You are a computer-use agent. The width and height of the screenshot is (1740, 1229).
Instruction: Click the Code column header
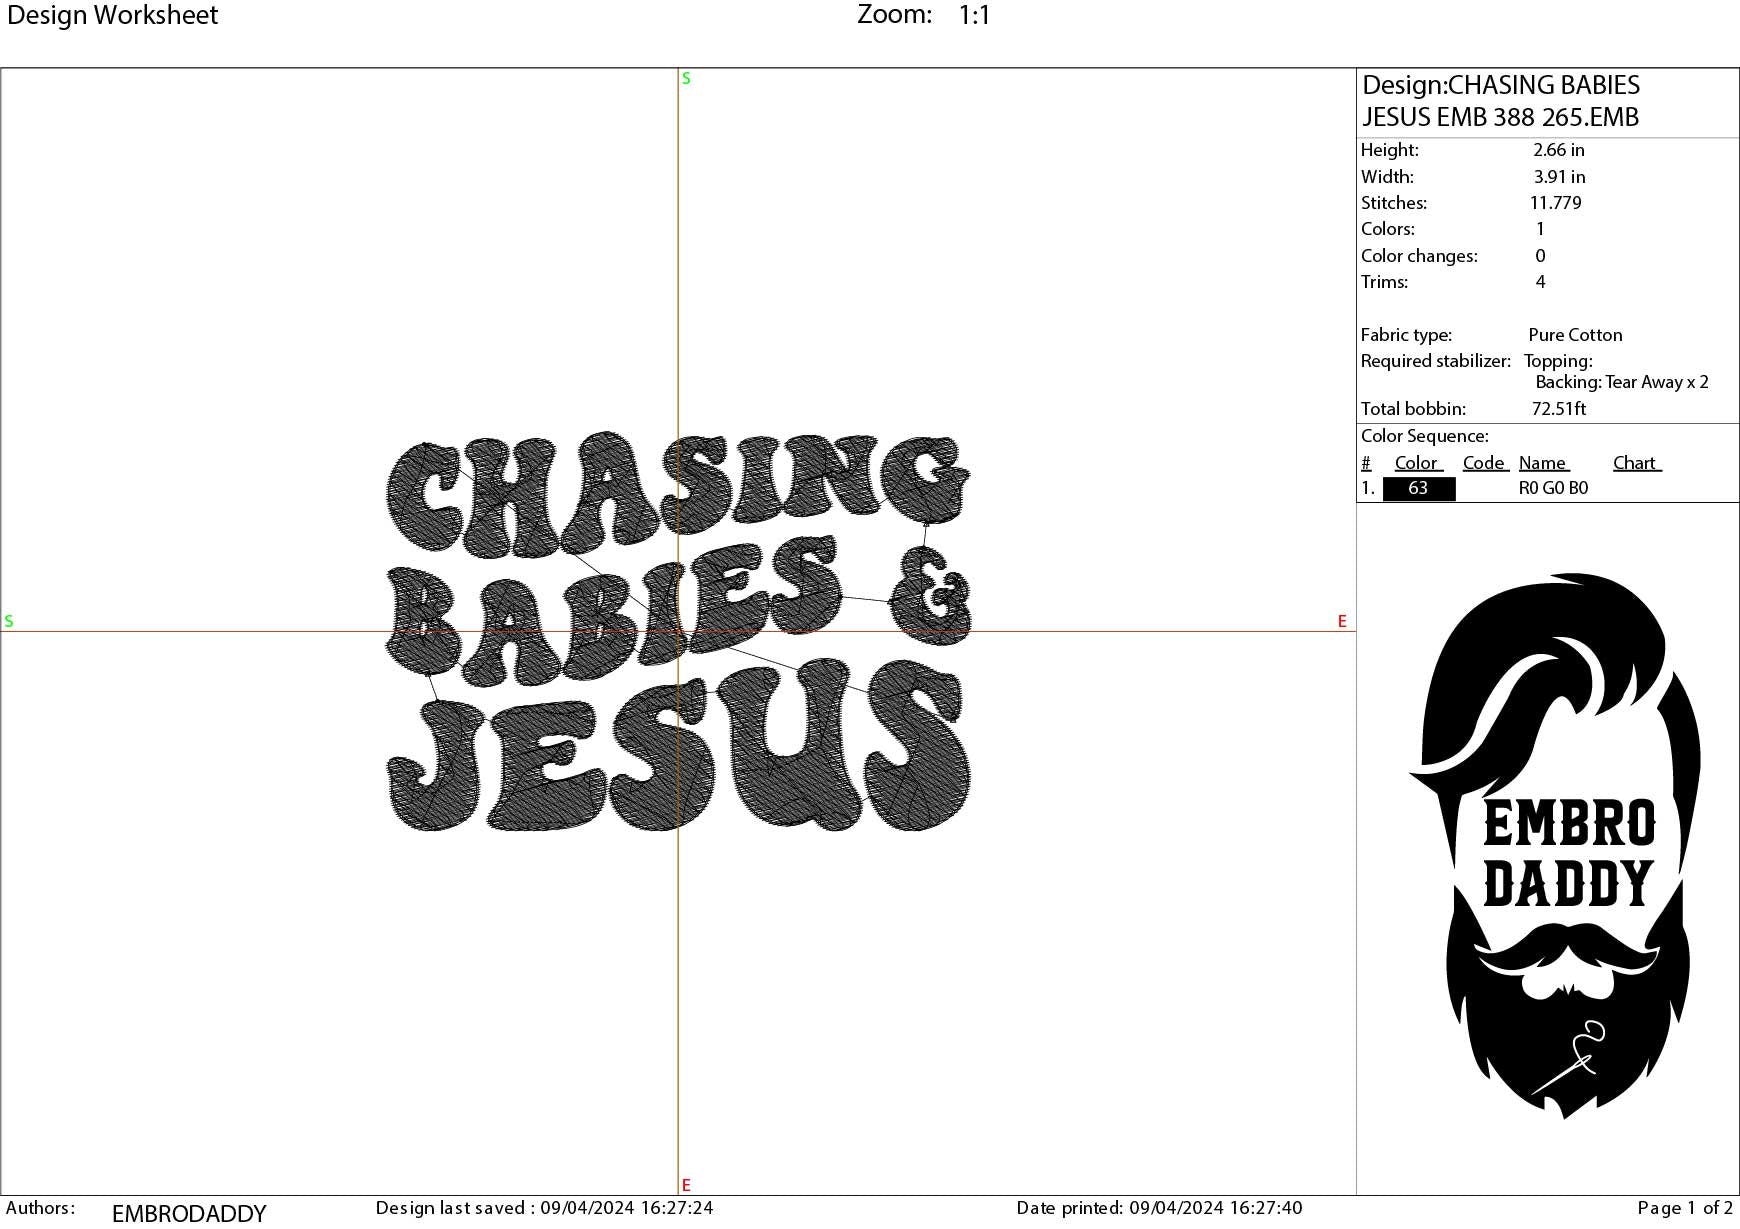(1485, 463)
